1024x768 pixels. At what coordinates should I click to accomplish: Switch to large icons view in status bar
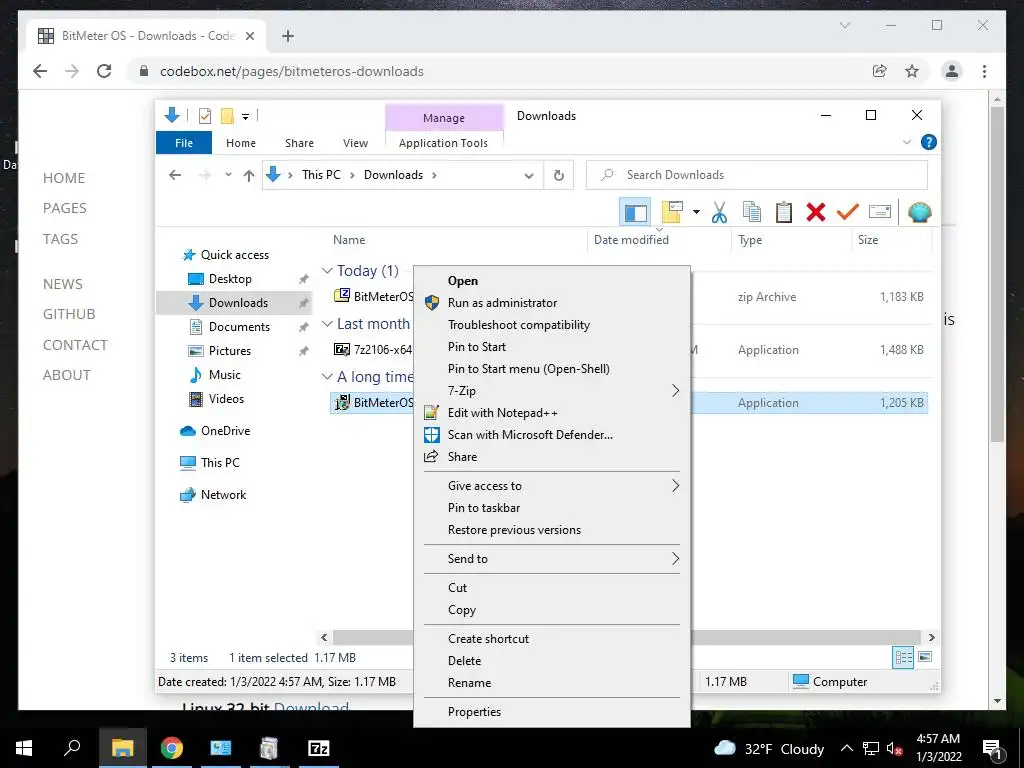point(925,657)
